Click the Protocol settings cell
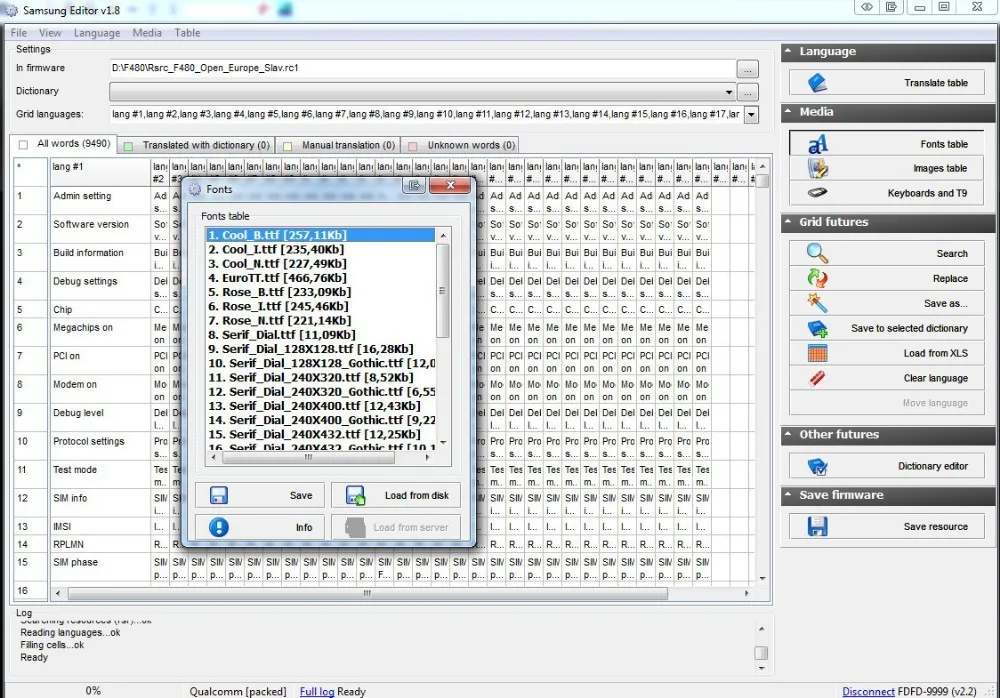This screenshot has height=698, width=1000. [x=99, y=446]
